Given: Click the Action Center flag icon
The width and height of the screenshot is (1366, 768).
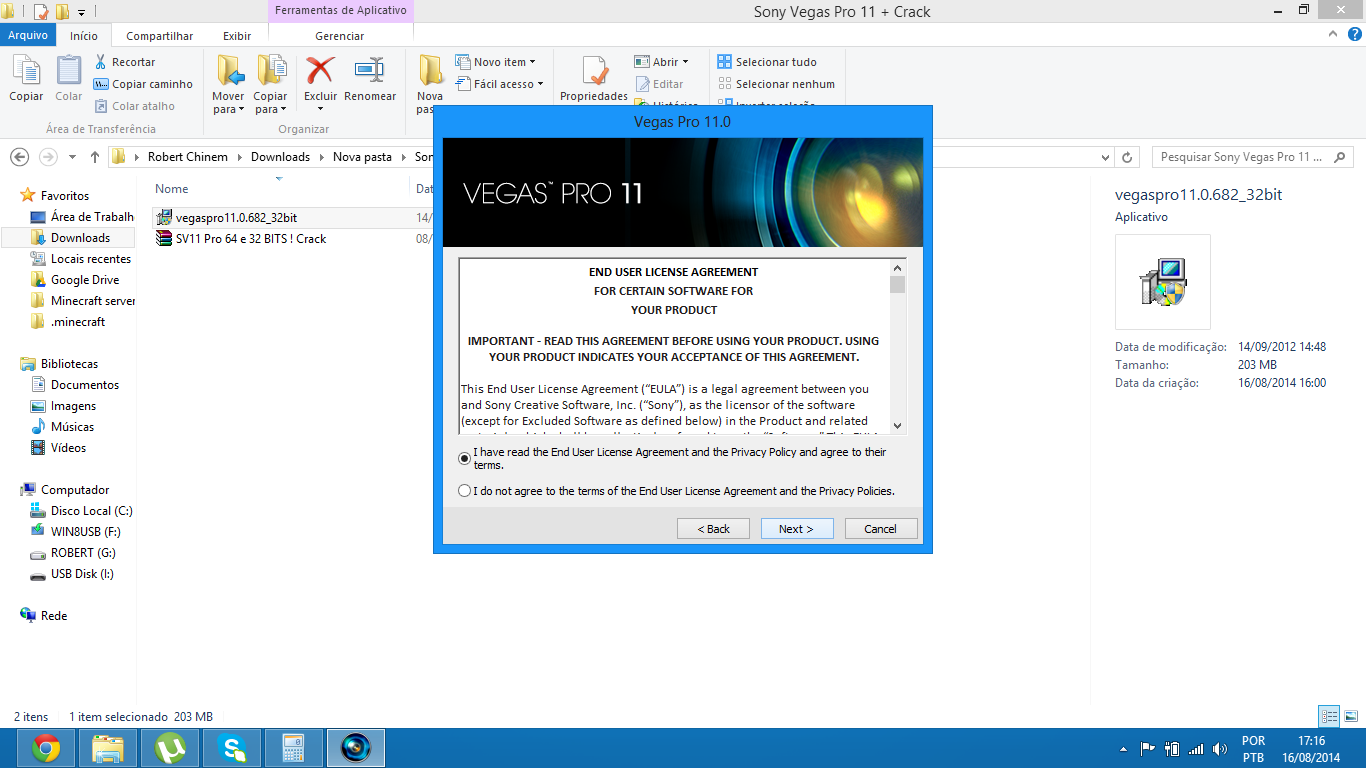Looking at the screenshot, I should coord(1148,749).
